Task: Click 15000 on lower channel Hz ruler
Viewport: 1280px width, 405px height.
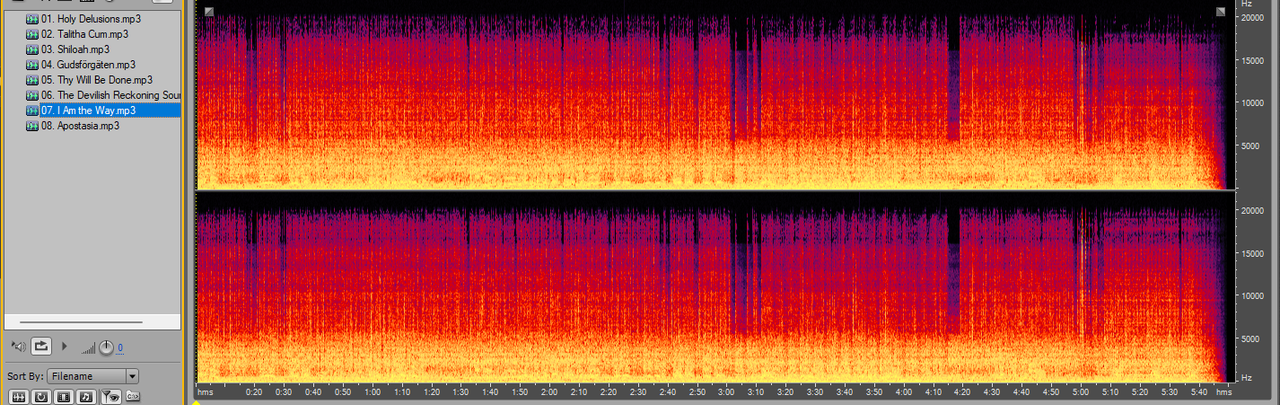Action: click(1253, 254)
